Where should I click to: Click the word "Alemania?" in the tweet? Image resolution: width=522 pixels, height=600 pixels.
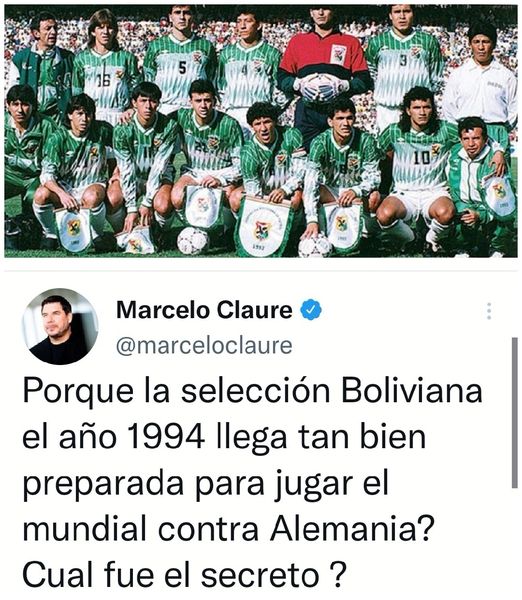(x=352, y=529)
